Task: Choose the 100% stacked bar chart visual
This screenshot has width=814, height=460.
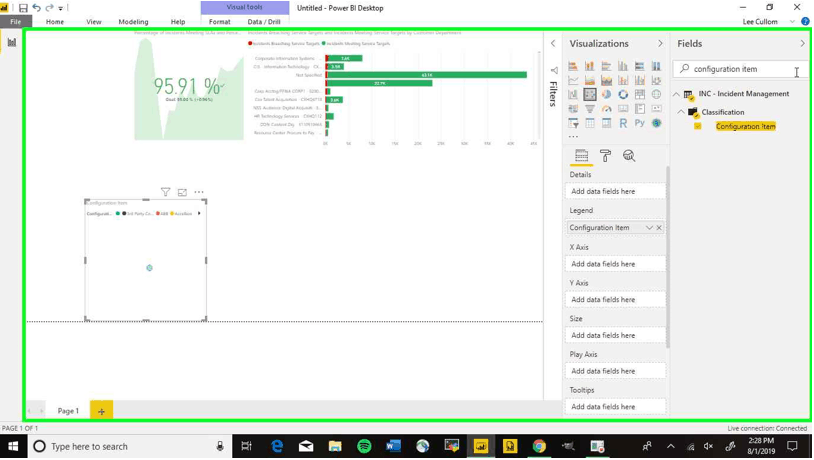Action: point(640,66)
